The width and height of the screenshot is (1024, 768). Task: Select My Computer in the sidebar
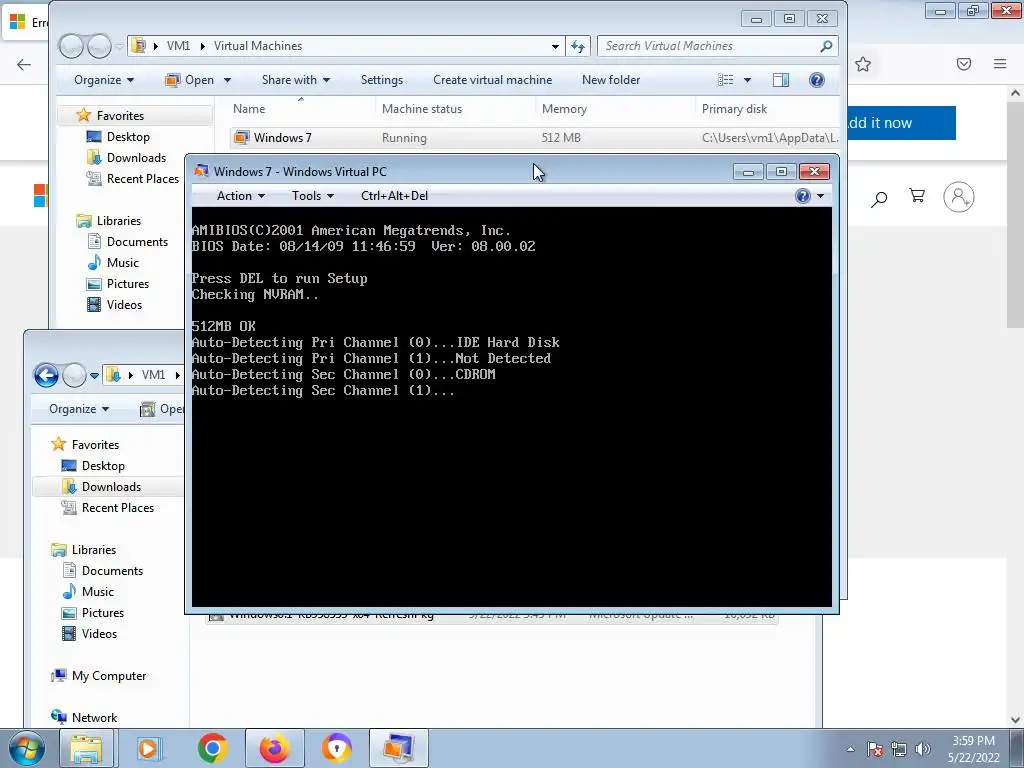[108, 676]
